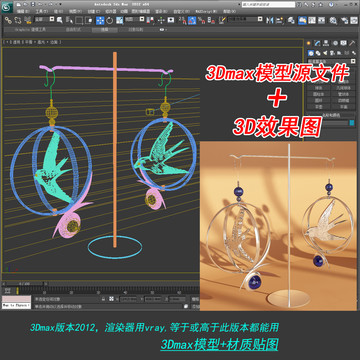Open the named selection sets dropdown

coord(245,19)
